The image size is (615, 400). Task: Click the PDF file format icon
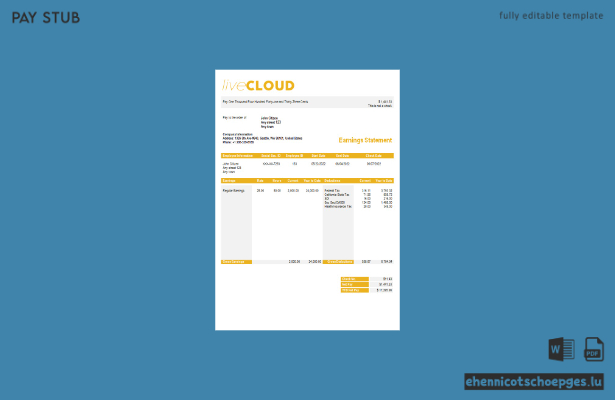tap(594, 349)
